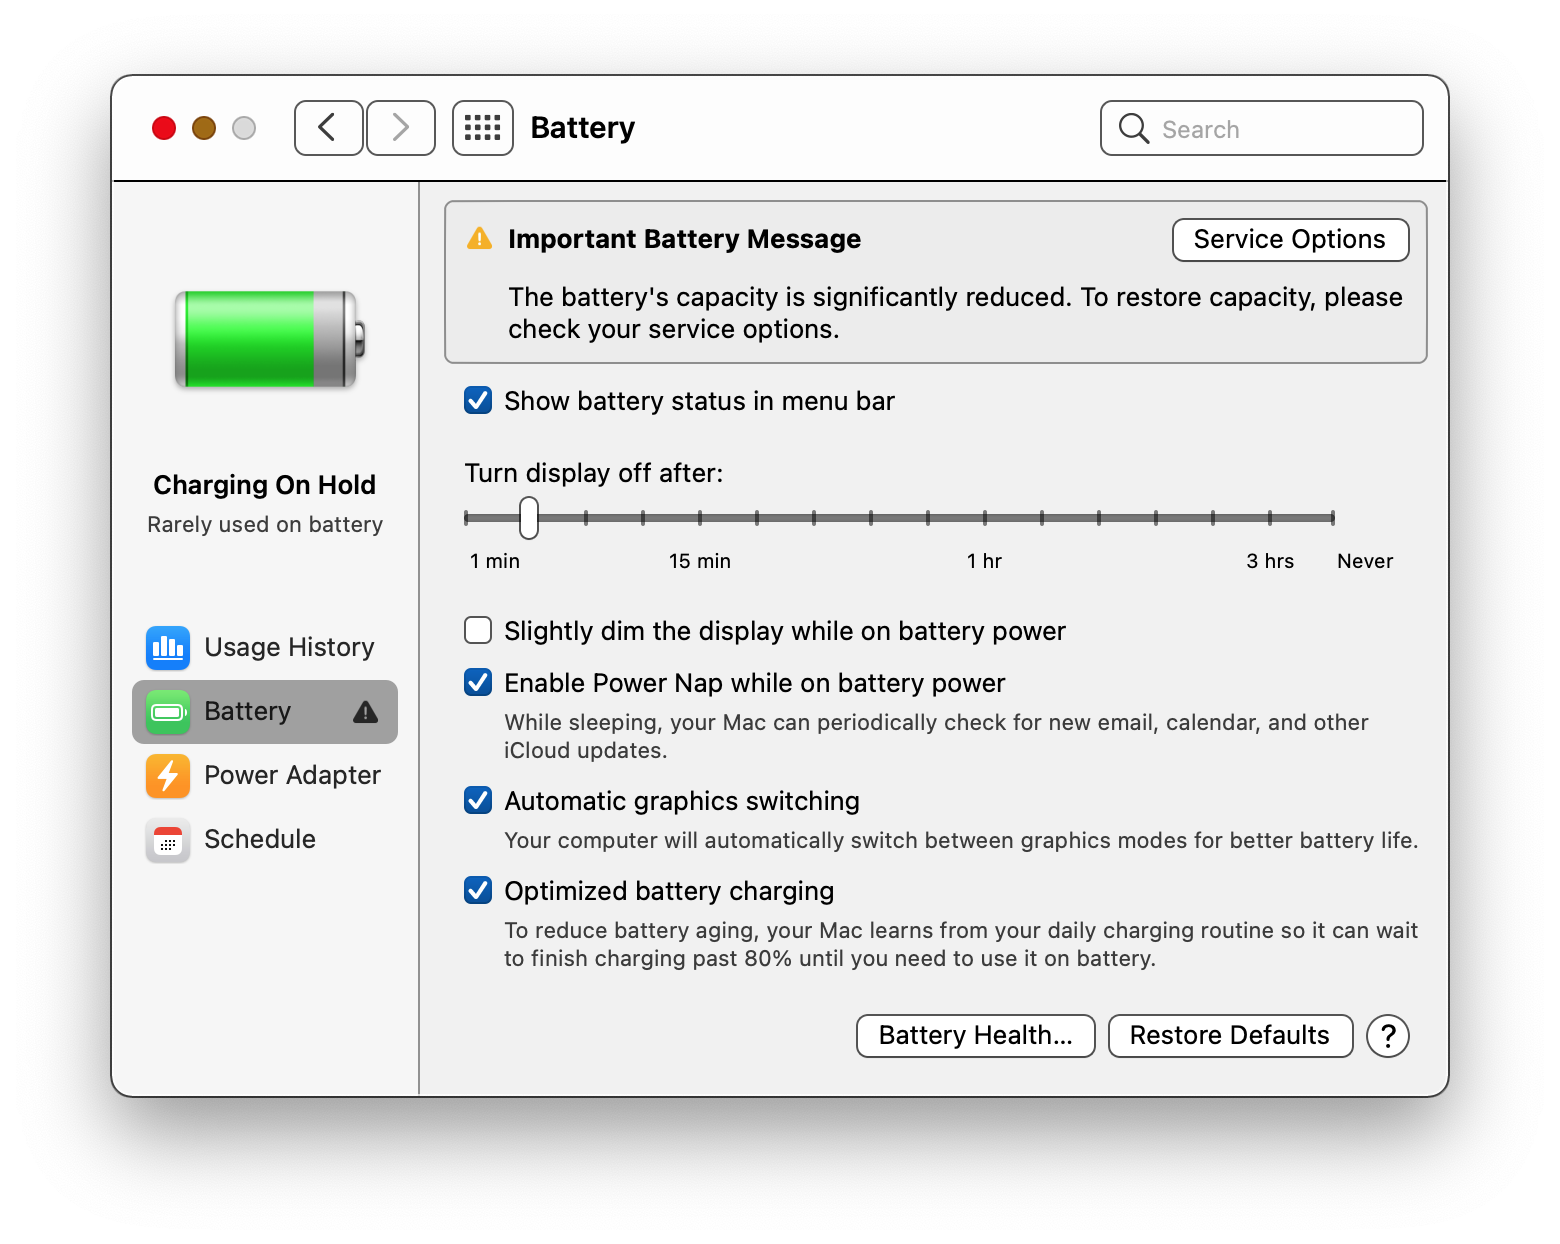This screenshot has height=1244, width=1560.
Task: Click Restore Defaults
Action: pyautogui.click(x=1229, y=1036)
